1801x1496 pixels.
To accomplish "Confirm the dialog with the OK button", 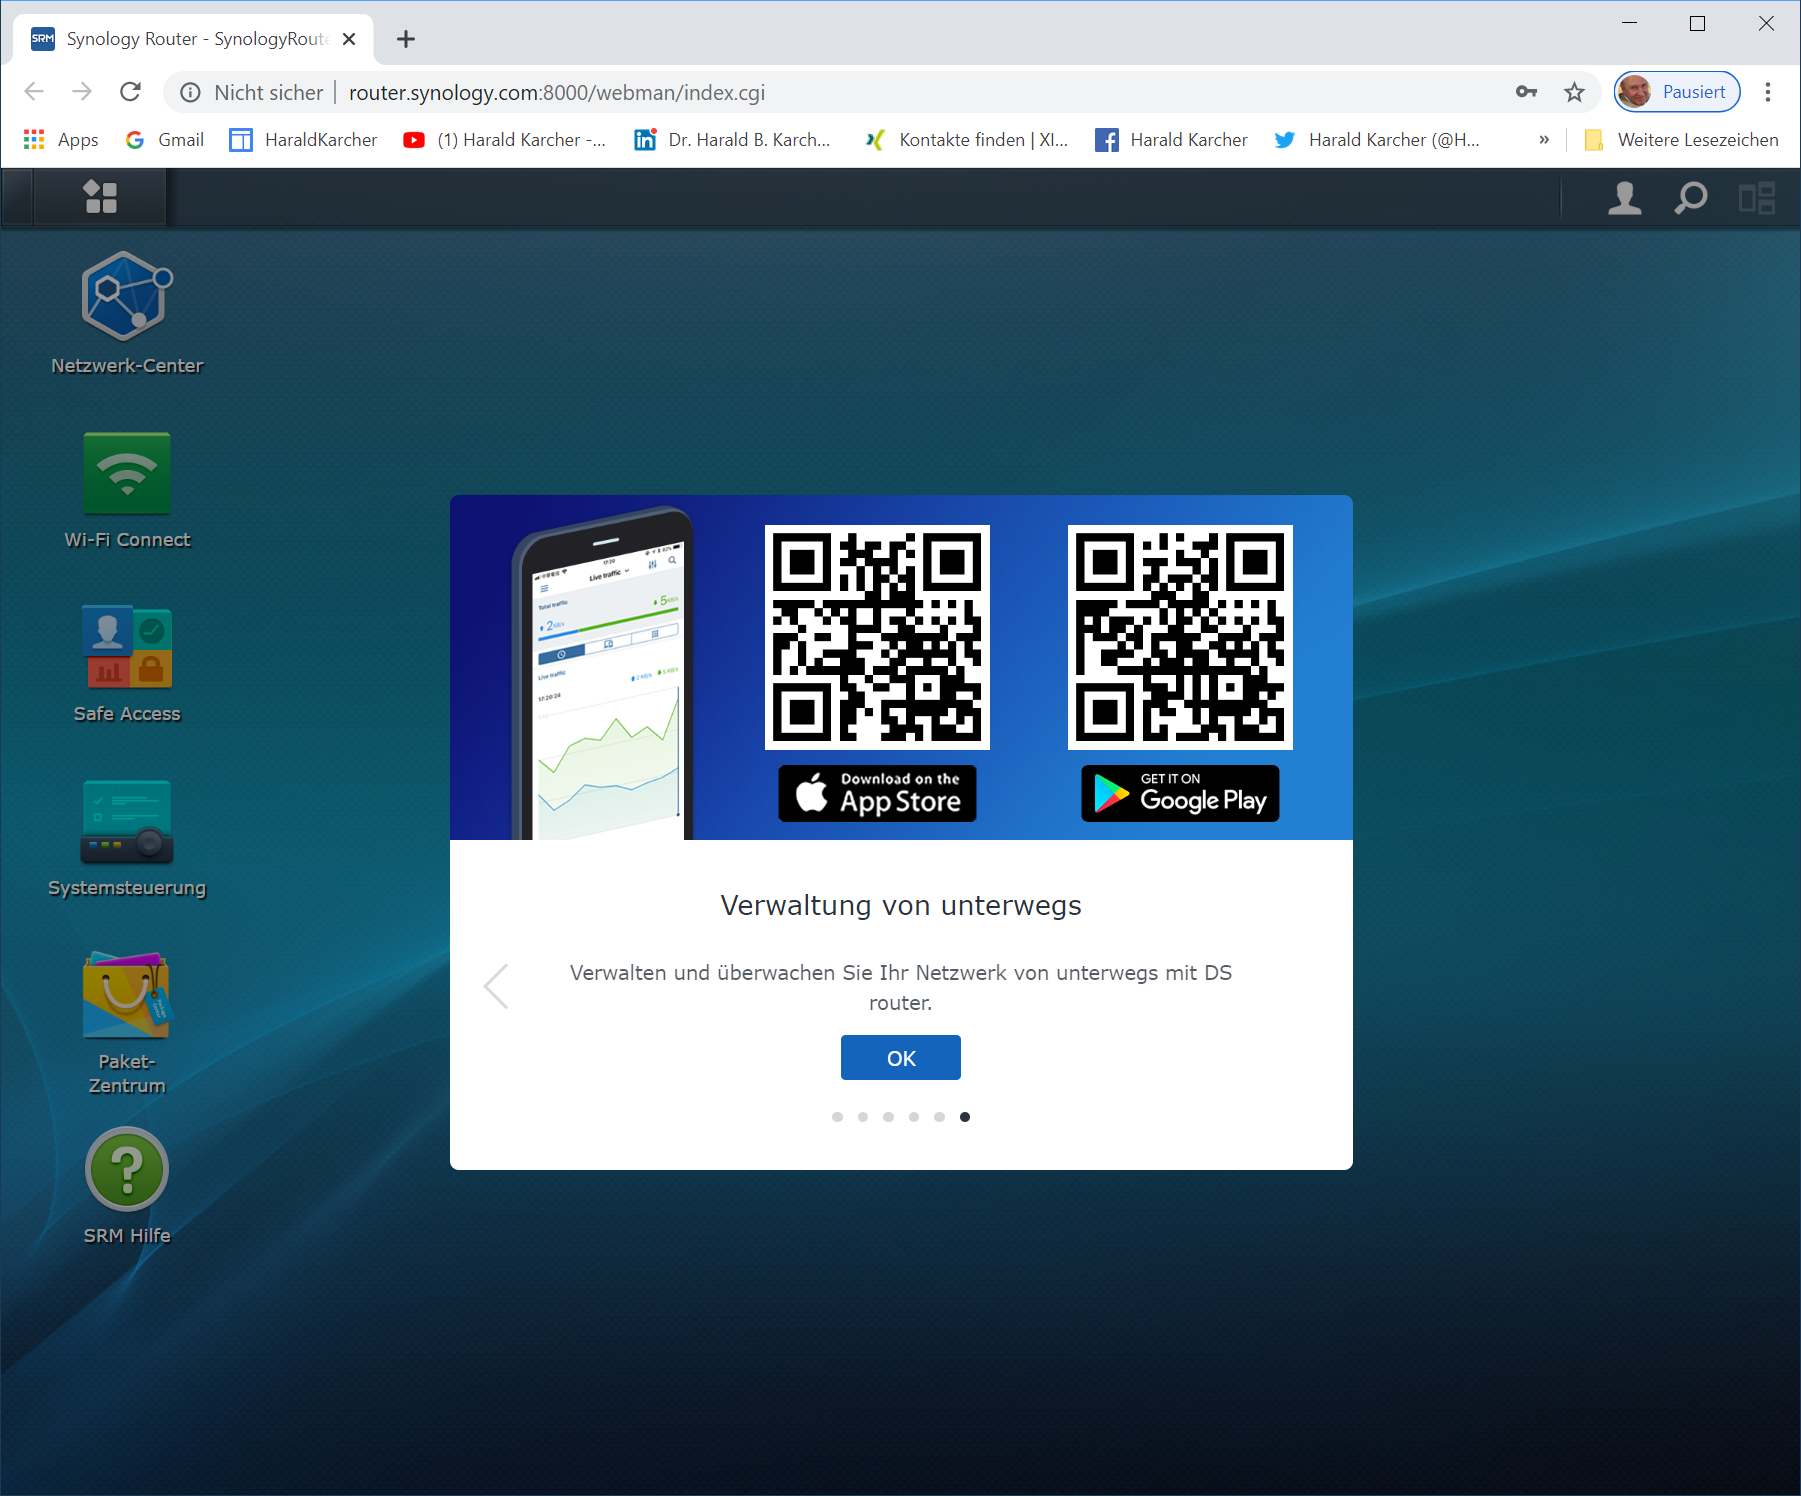I will click(x=901, y=1058).
